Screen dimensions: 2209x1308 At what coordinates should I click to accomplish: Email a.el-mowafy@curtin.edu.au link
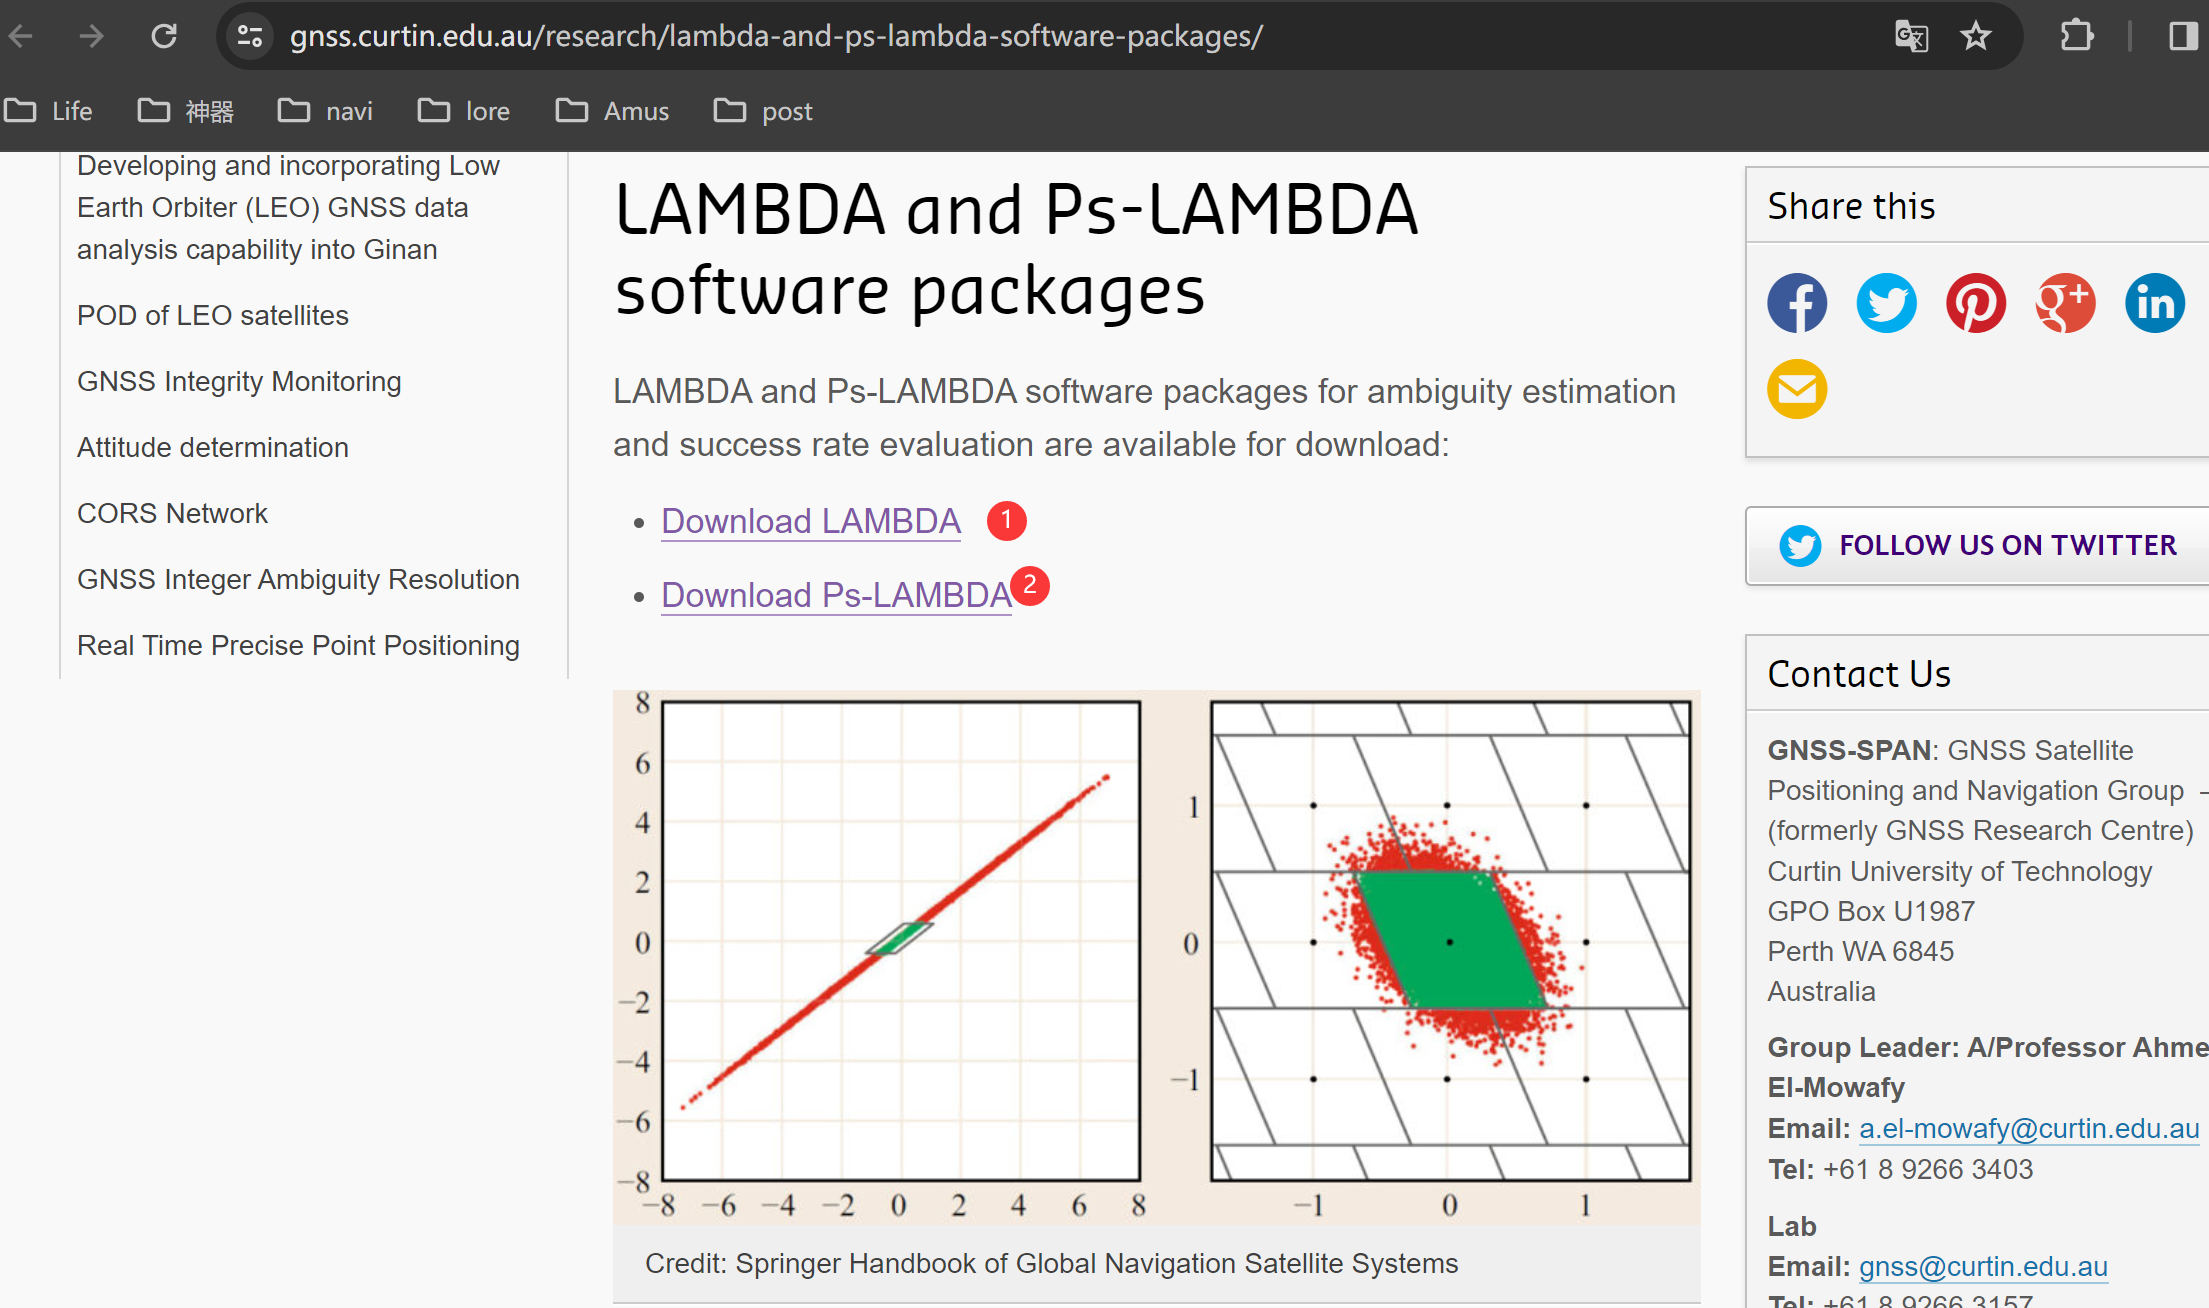(x=2029, y=1128)
